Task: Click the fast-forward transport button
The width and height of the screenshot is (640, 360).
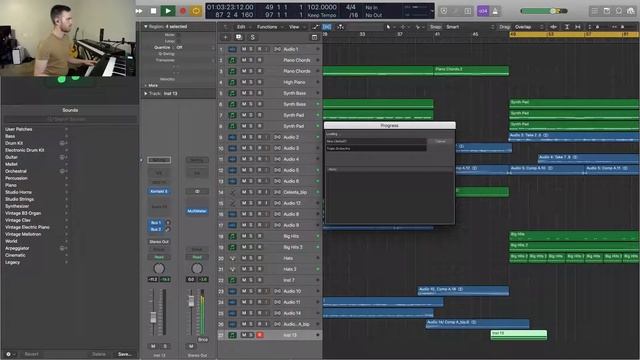Action: coord(139,11)
